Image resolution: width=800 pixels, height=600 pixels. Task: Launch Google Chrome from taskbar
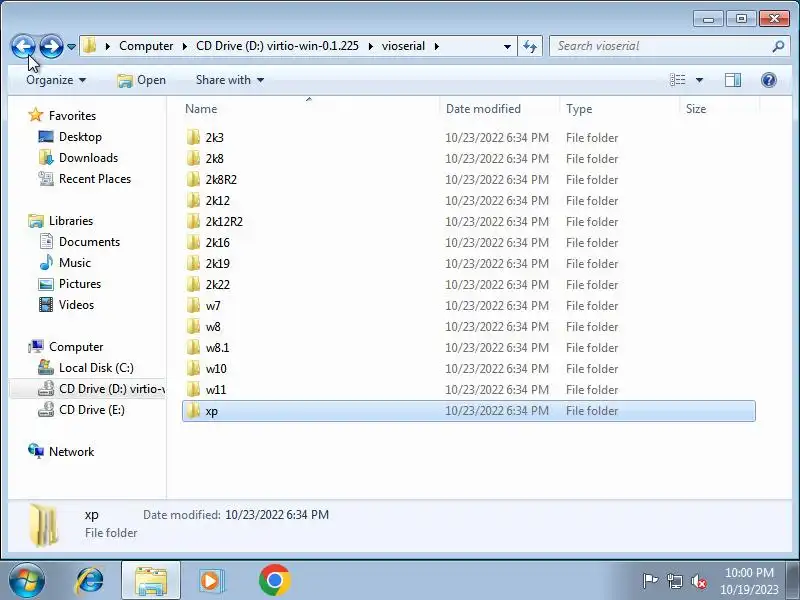(274, 581)
